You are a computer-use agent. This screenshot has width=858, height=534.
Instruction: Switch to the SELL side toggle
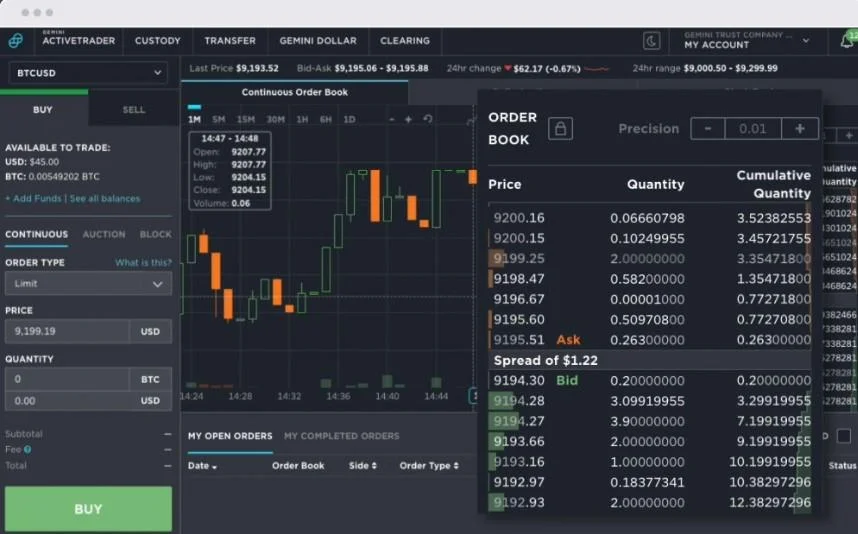click(x=134, y=110)
